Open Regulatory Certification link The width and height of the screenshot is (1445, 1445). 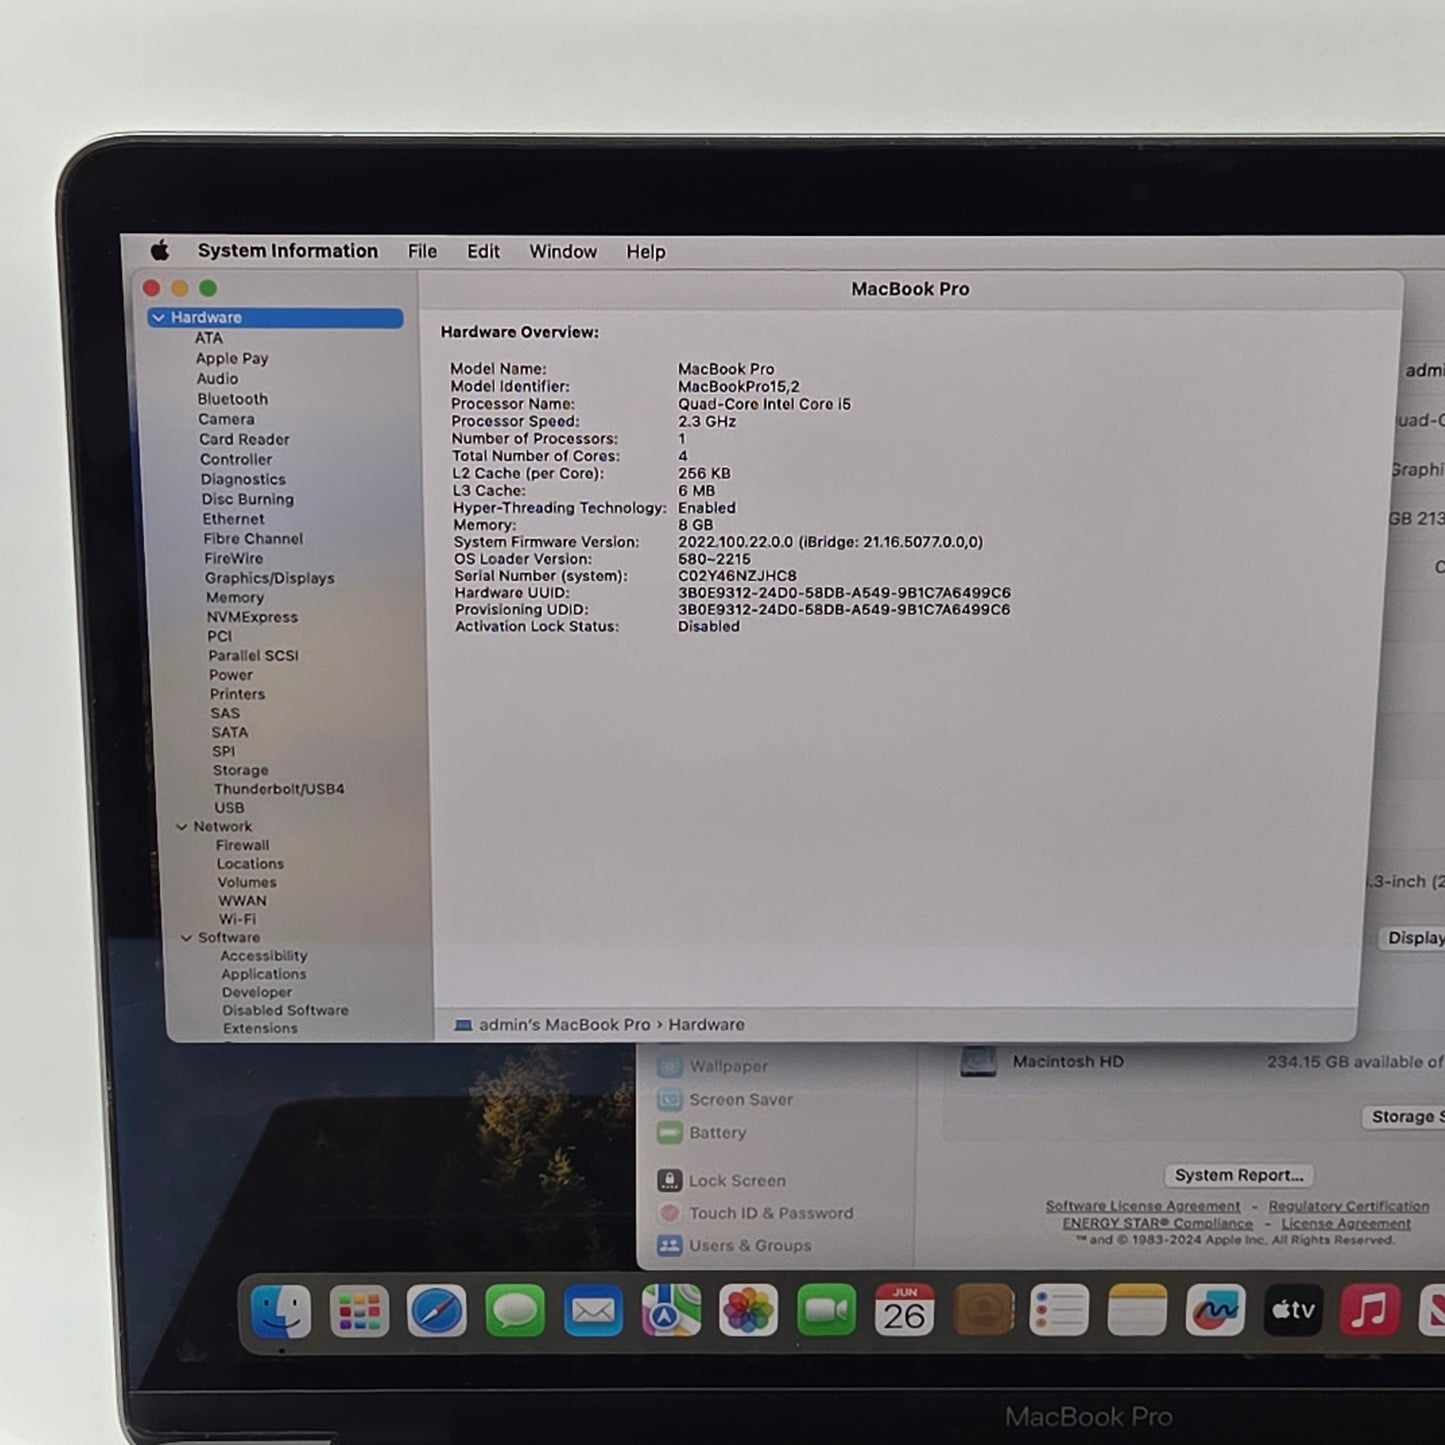pyautogui.click(x=1349, y=1206)
